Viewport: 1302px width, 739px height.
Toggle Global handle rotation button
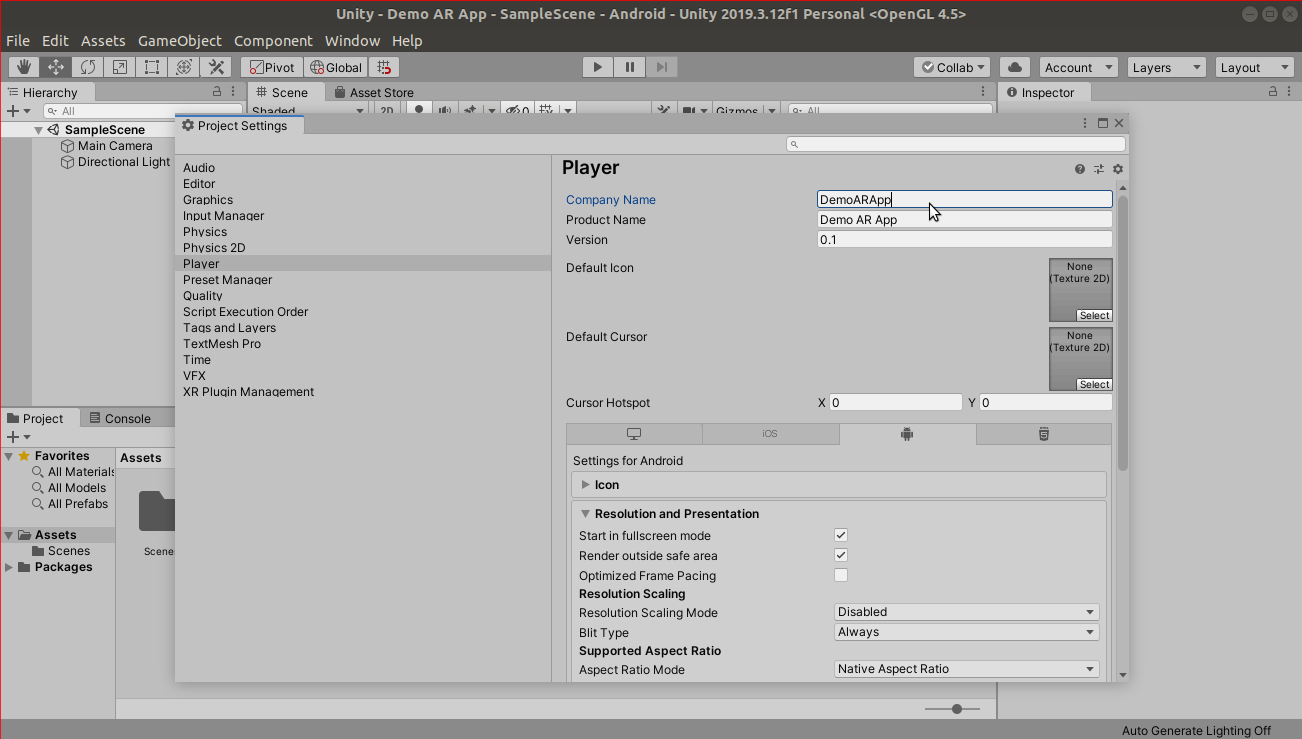(x=336, y=67)
